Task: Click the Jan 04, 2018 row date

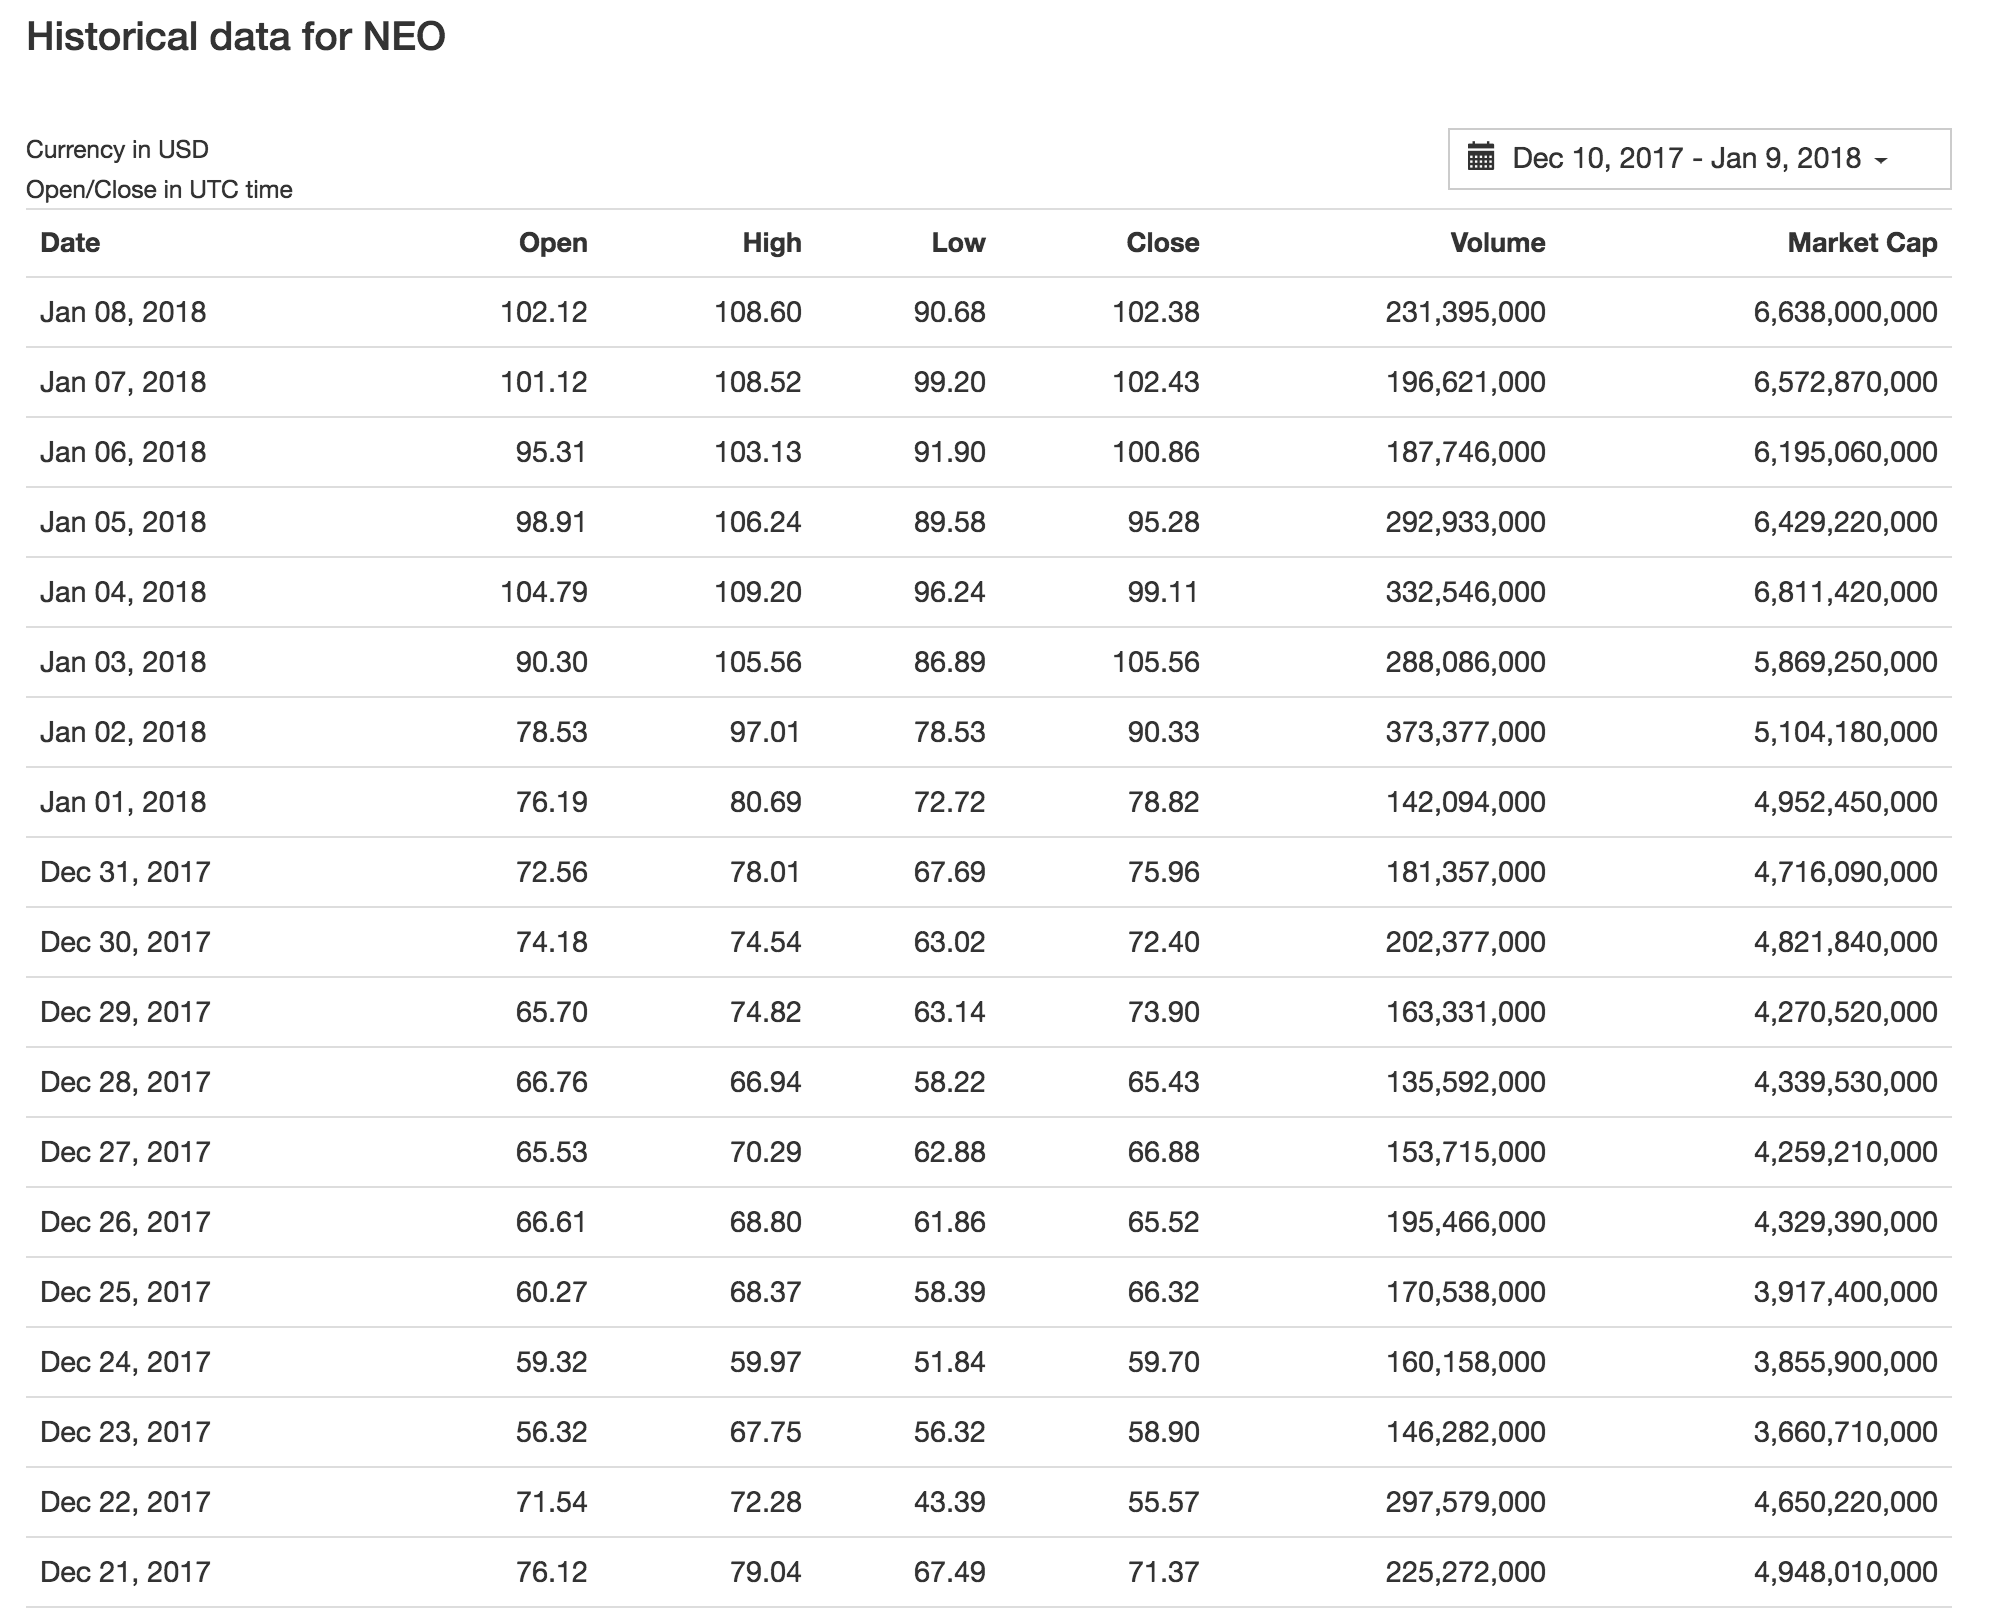Action: click(x=123, y=592)
